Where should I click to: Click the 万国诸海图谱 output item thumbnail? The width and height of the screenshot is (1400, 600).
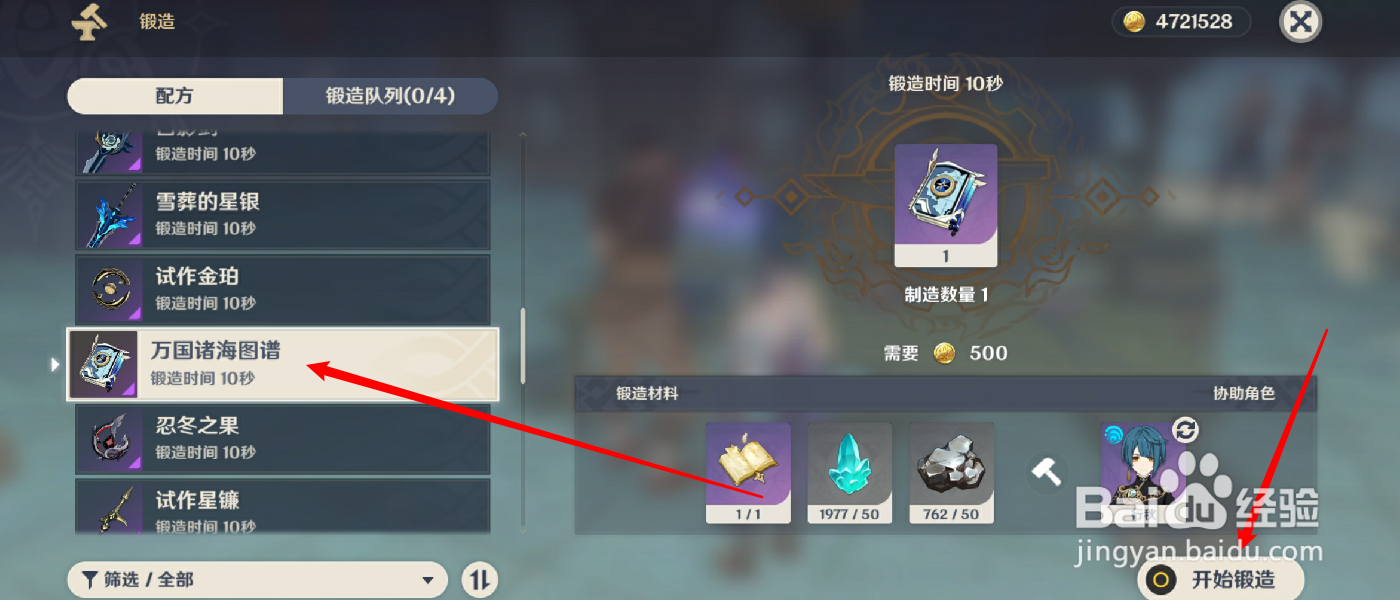(946, 205)
